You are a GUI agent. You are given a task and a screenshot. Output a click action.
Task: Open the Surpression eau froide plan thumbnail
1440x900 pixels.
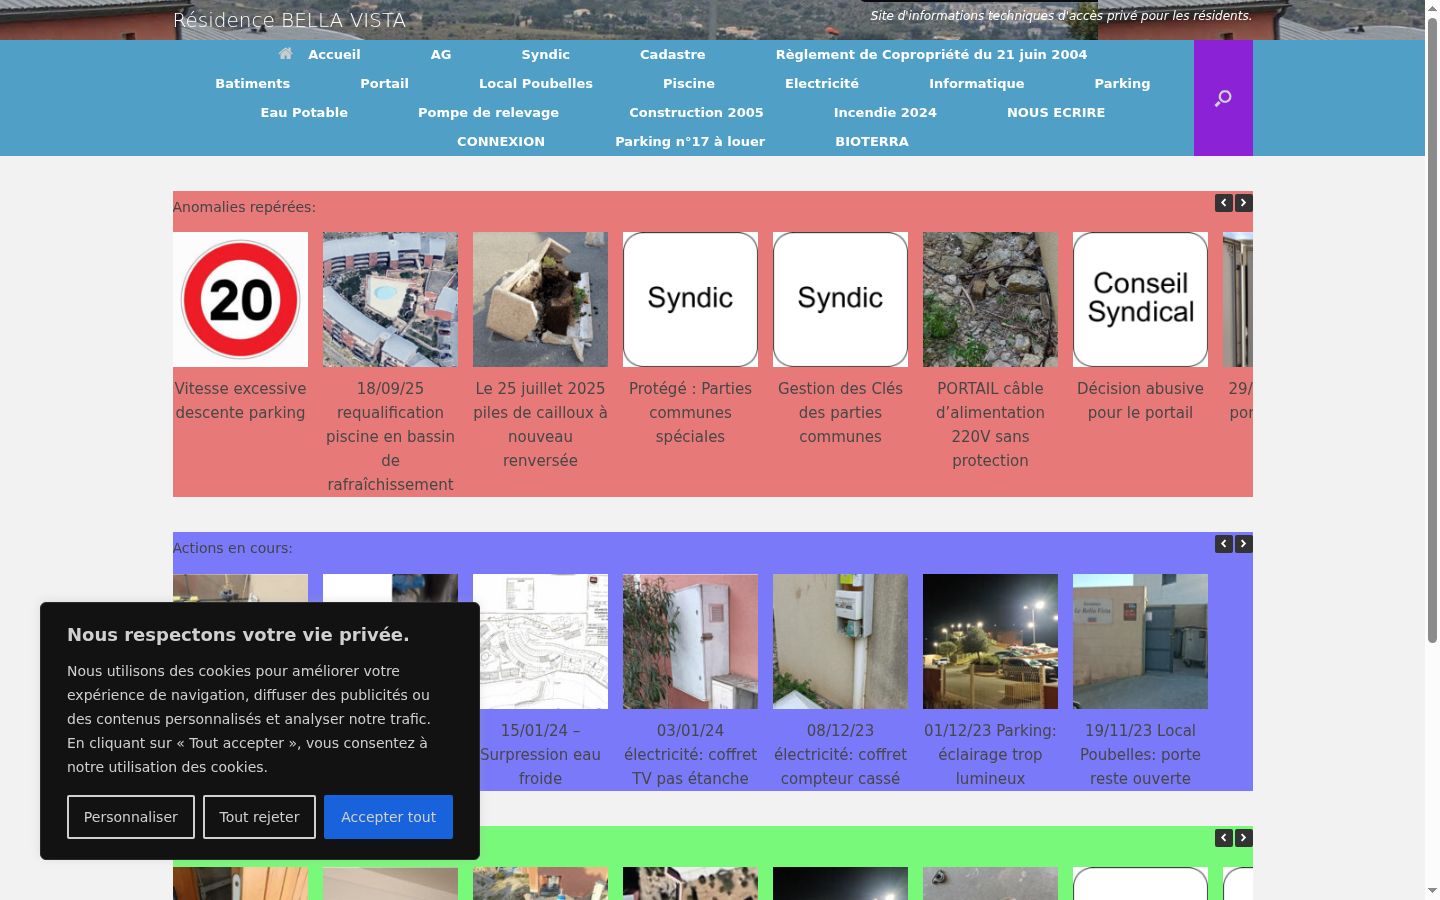point(540,641)
